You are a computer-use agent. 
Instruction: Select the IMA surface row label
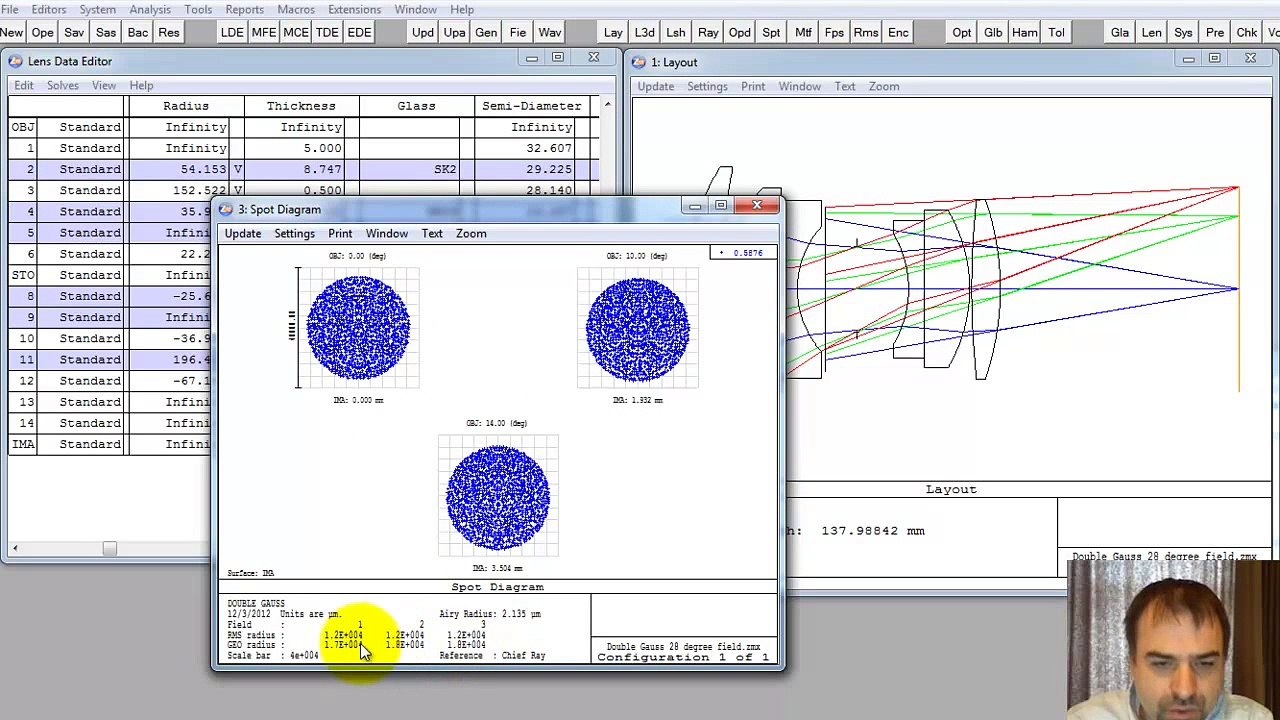click(x=22, y=444)
